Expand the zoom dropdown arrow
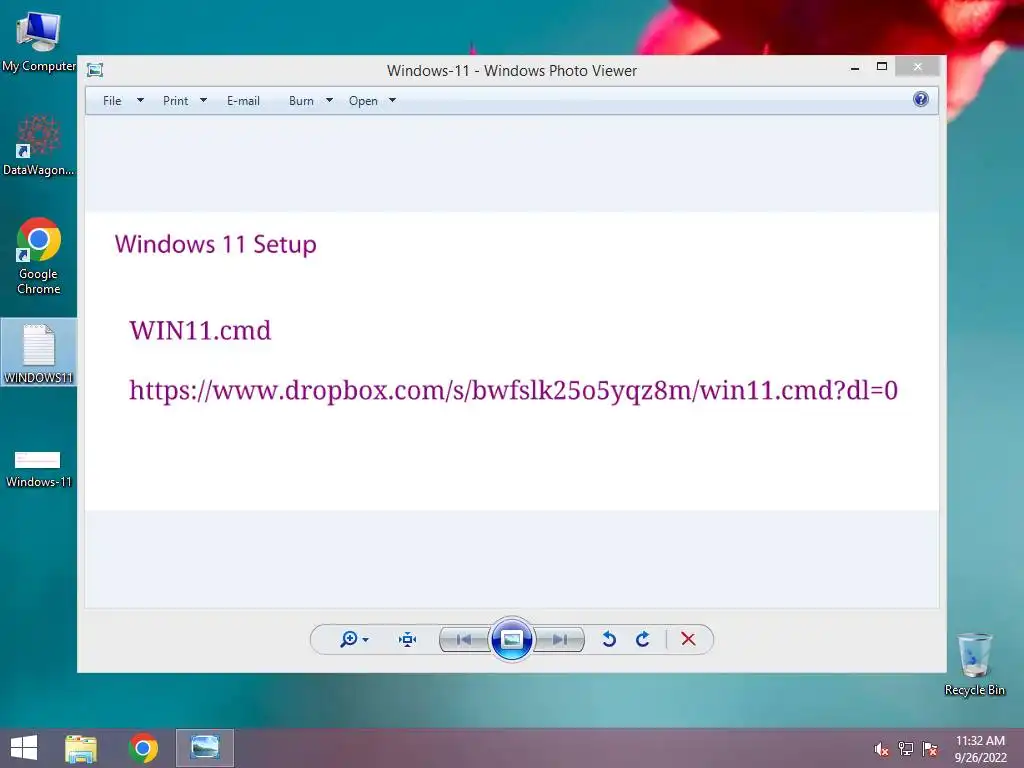 pyautogui.click(x=366, y=640)
